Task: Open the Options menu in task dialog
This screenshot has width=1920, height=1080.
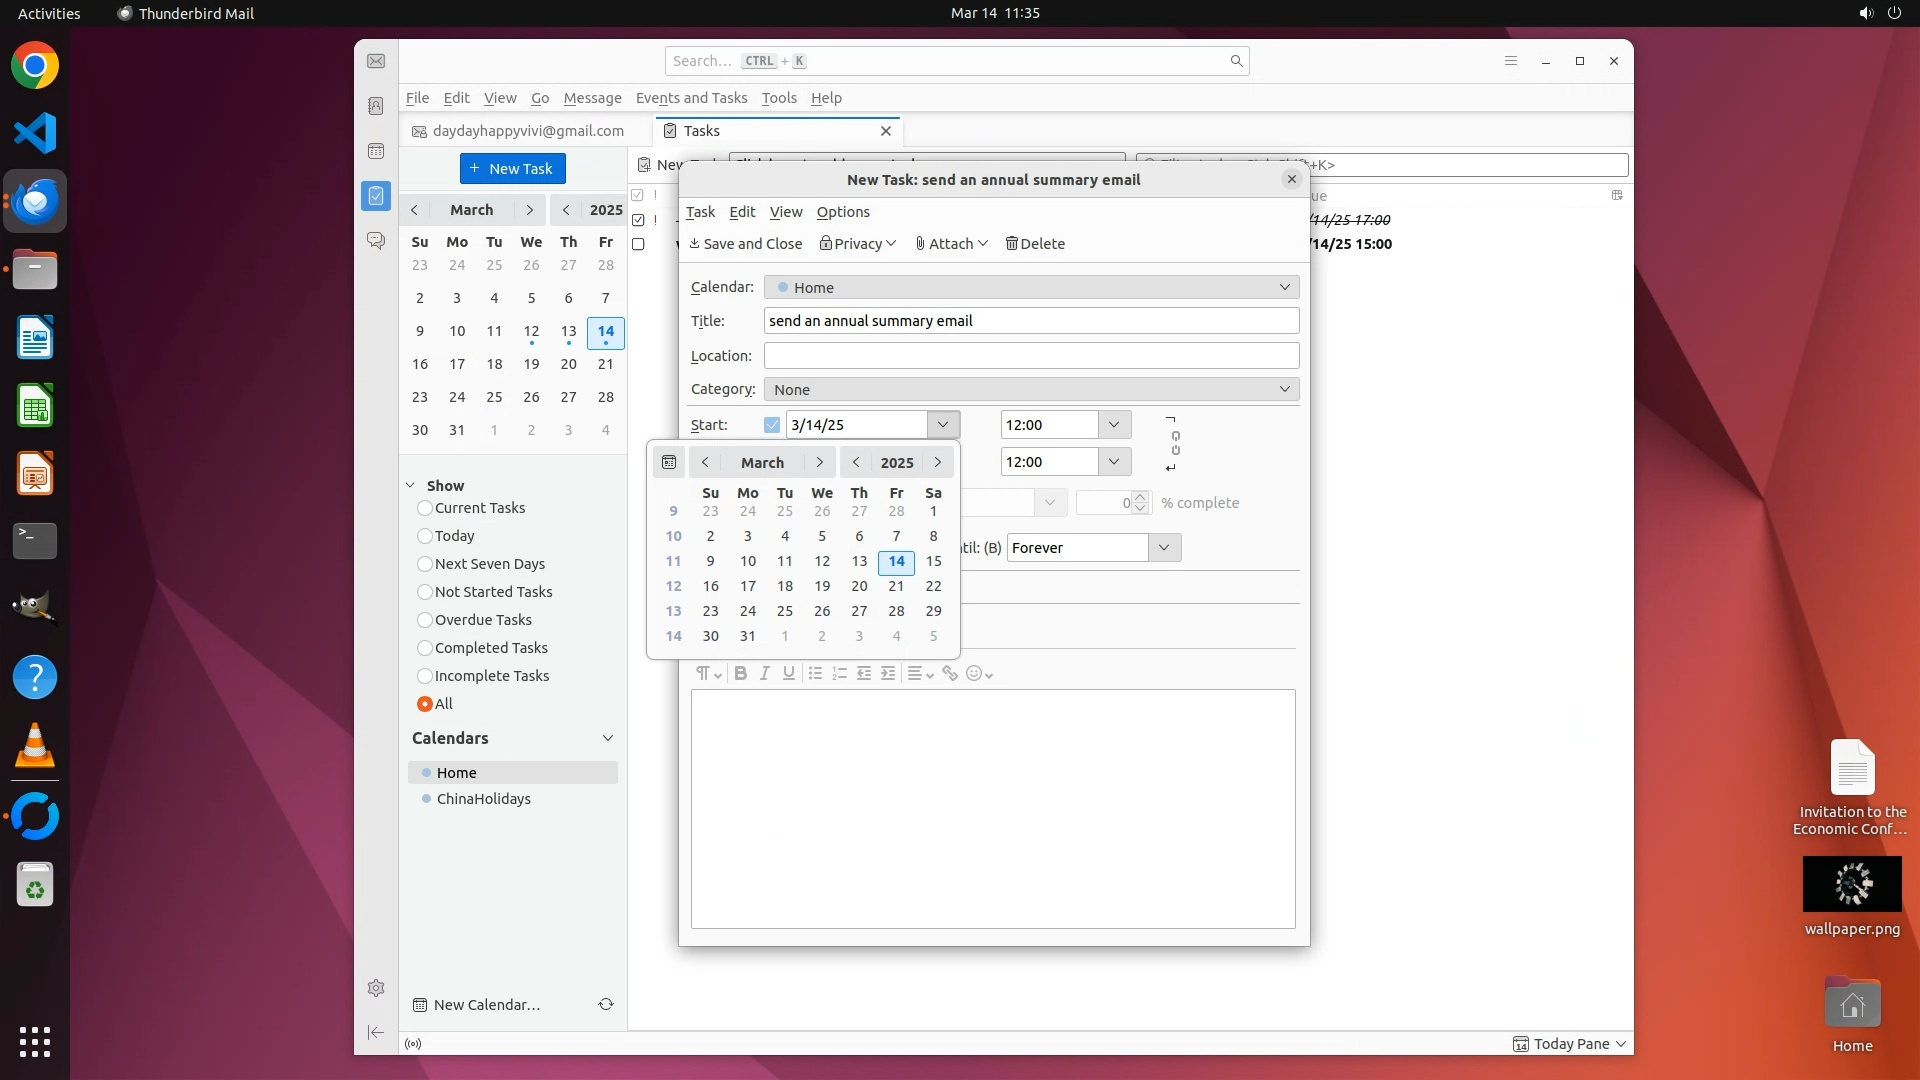Action: (843, 212)
